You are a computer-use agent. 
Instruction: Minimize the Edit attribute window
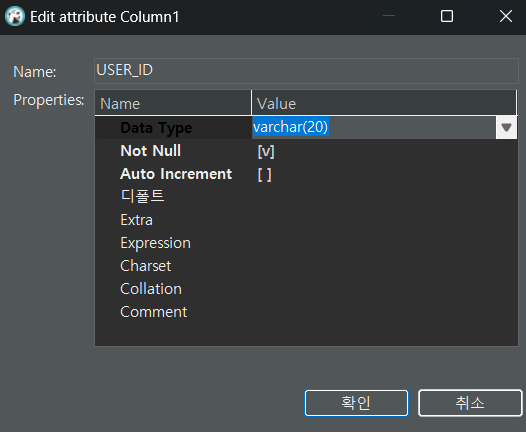pyautogui.click(x=389, y=16)
